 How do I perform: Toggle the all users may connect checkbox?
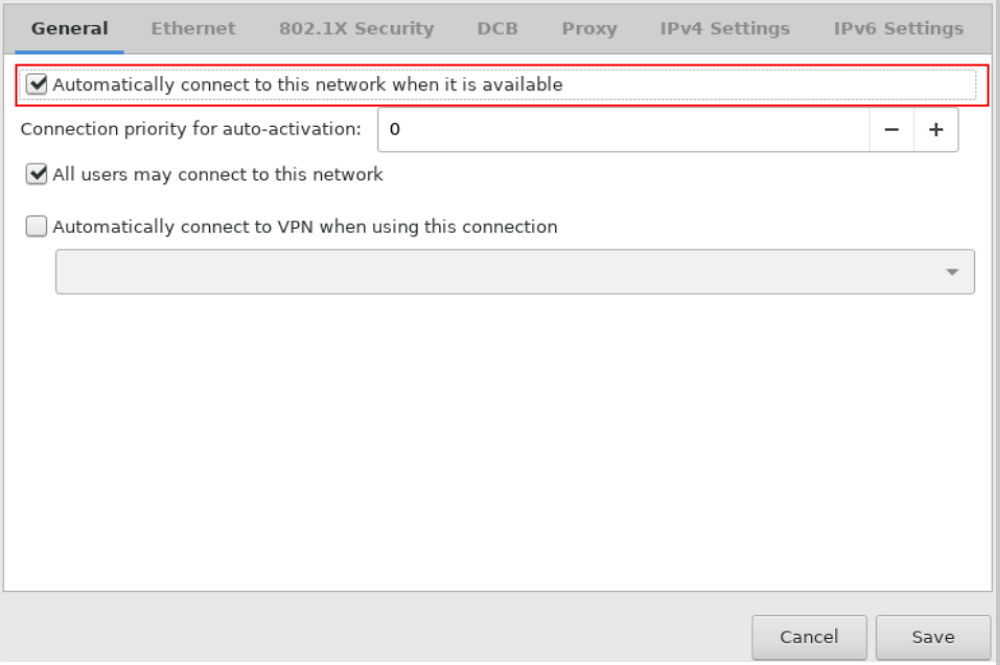coord(37,175)
